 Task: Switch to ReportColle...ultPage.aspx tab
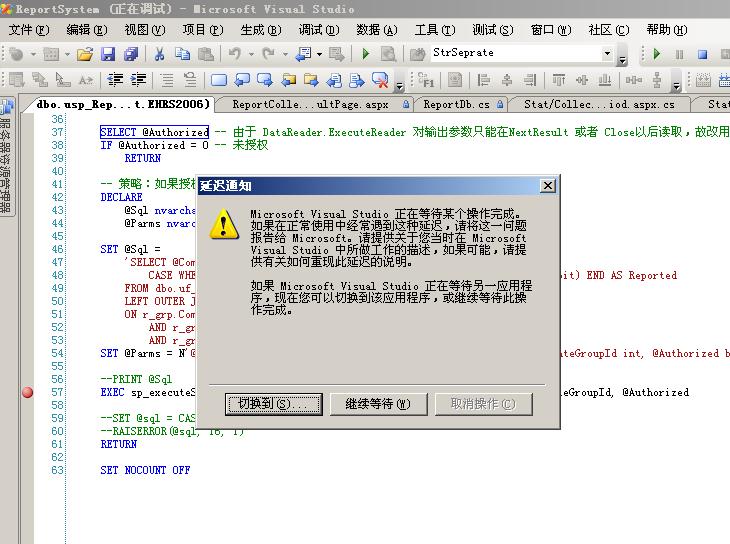(316, 104)
